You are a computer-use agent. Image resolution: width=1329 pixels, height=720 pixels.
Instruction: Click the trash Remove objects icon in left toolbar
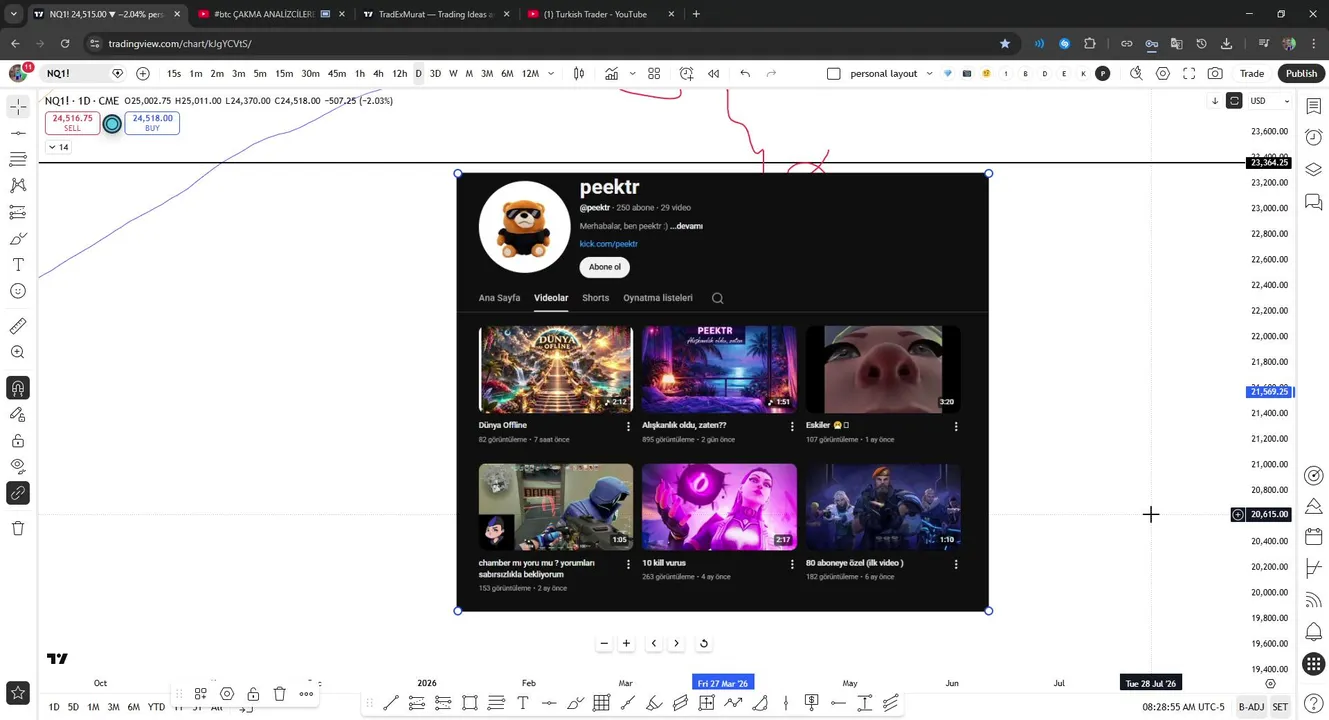(x=18, y=528)
